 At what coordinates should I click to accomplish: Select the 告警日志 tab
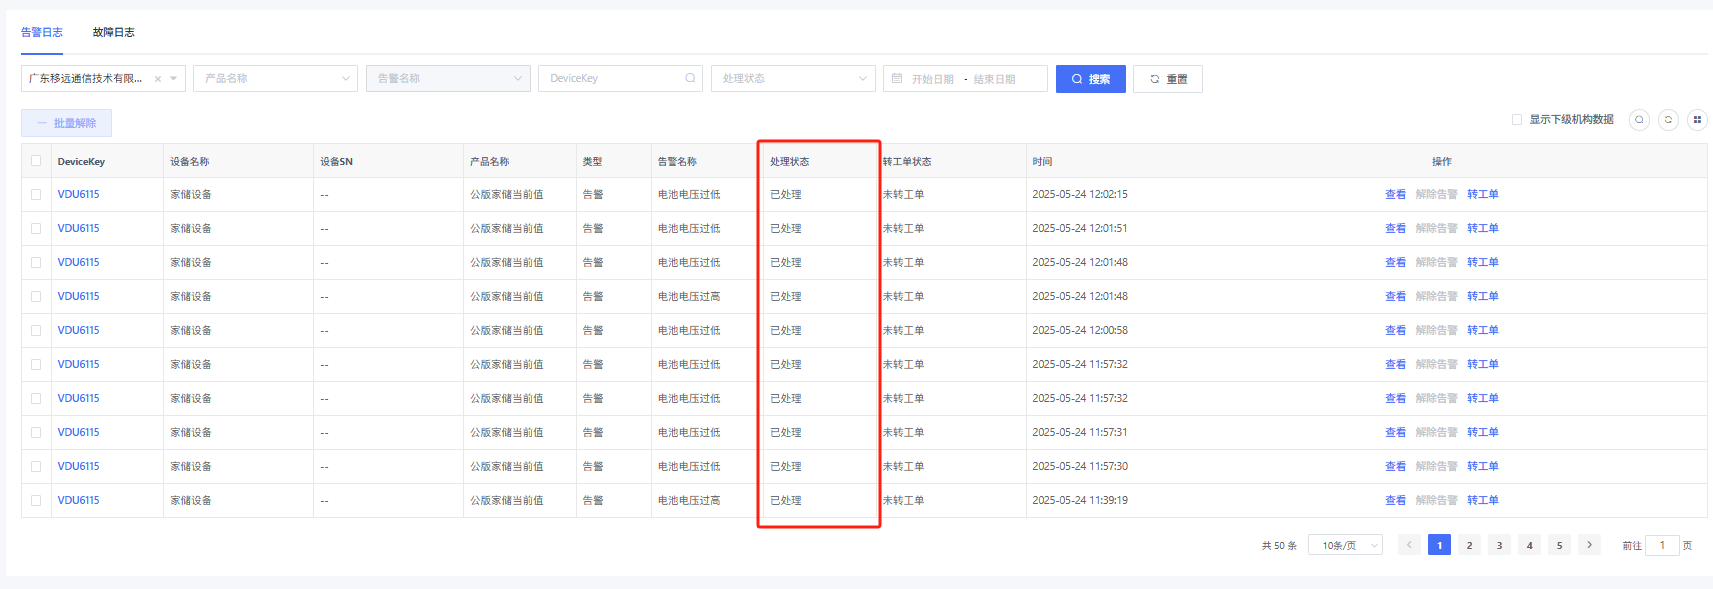pyautogui.click(x=42, y=33)
